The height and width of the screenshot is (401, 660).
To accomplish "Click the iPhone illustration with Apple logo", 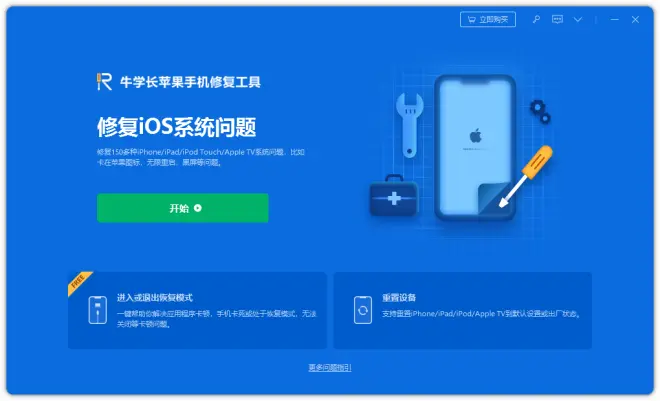I will [x=475, y=147].
